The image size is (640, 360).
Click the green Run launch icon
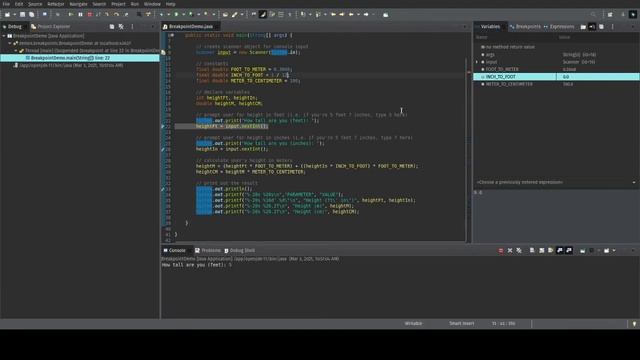click(x=176, y=14)
